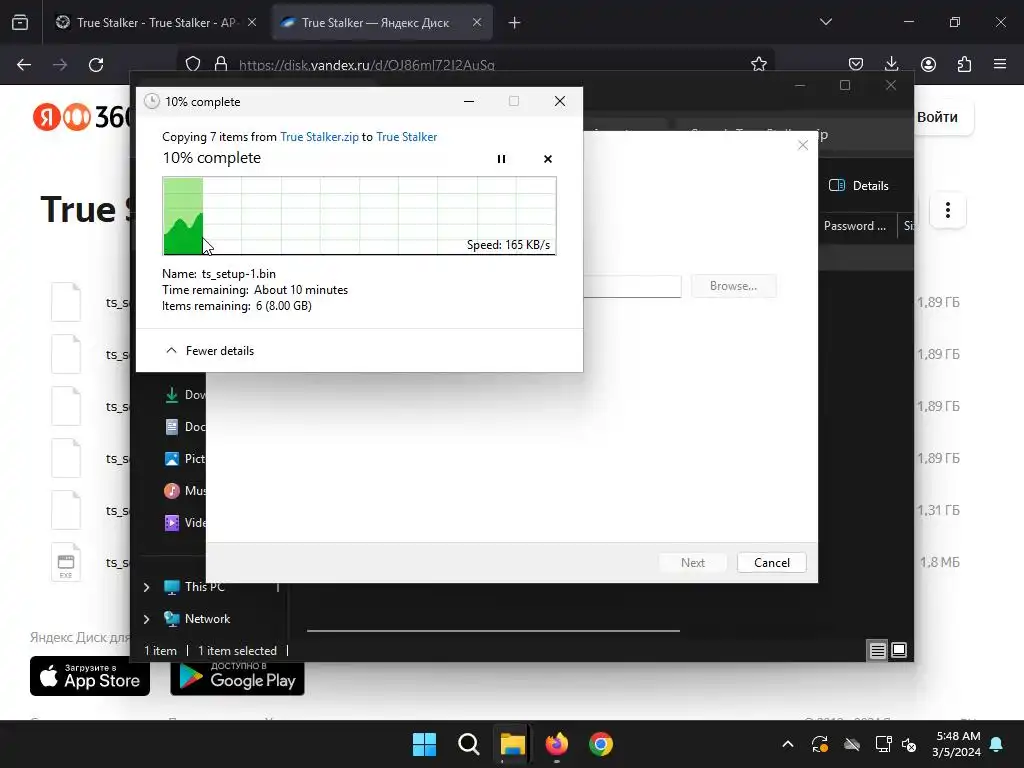This screenshot has height=768, width=1024.
Task: Open File Explorer from taskbar
Action: [513, 744]
